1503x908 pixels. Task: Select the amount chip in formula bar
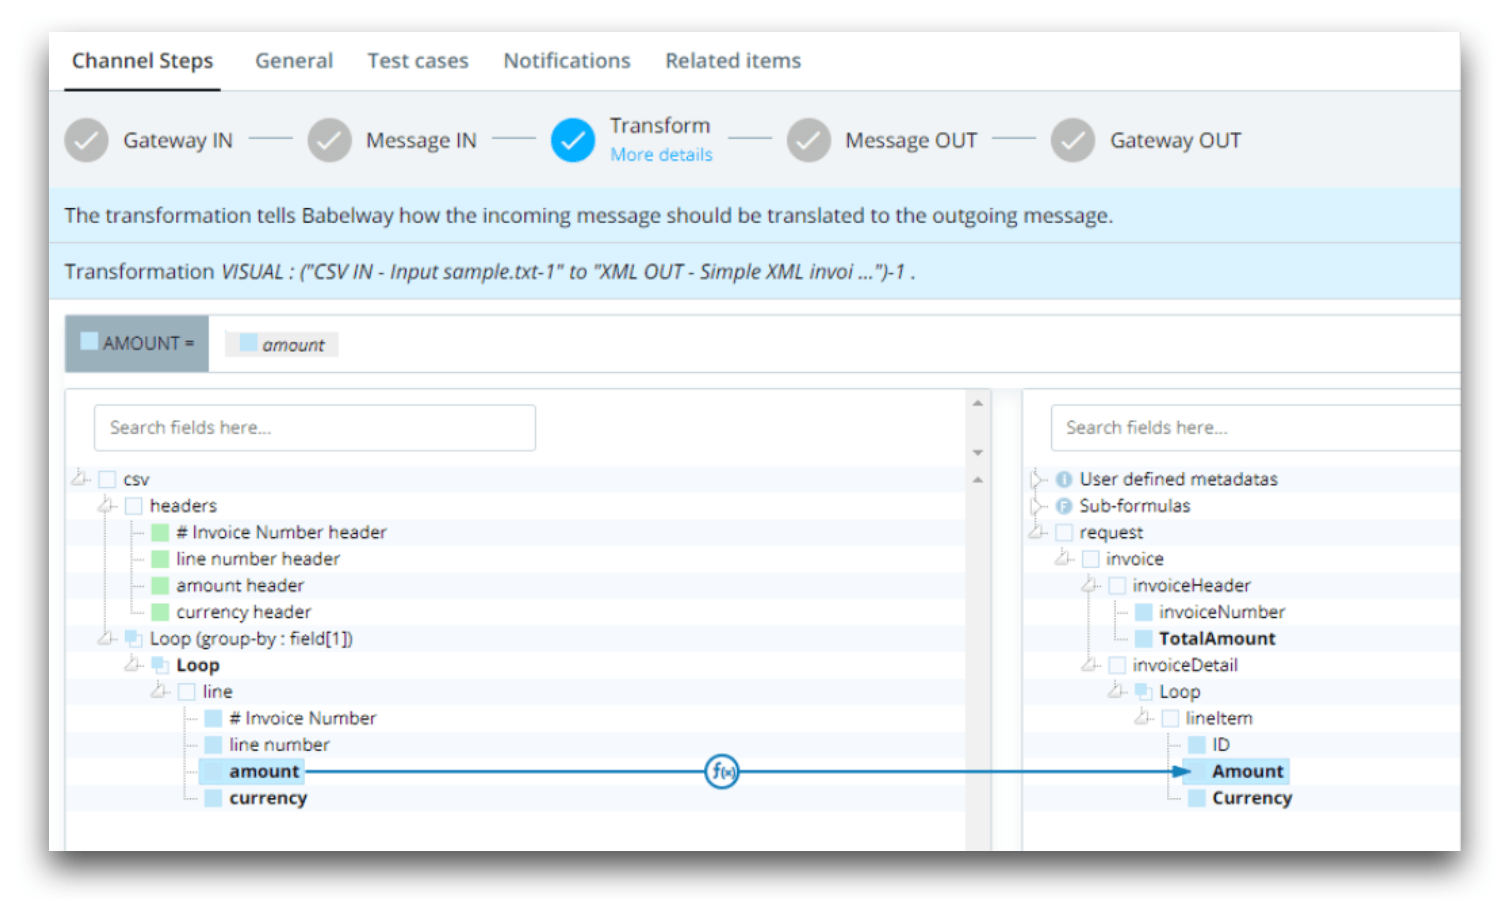click(282, 345)
